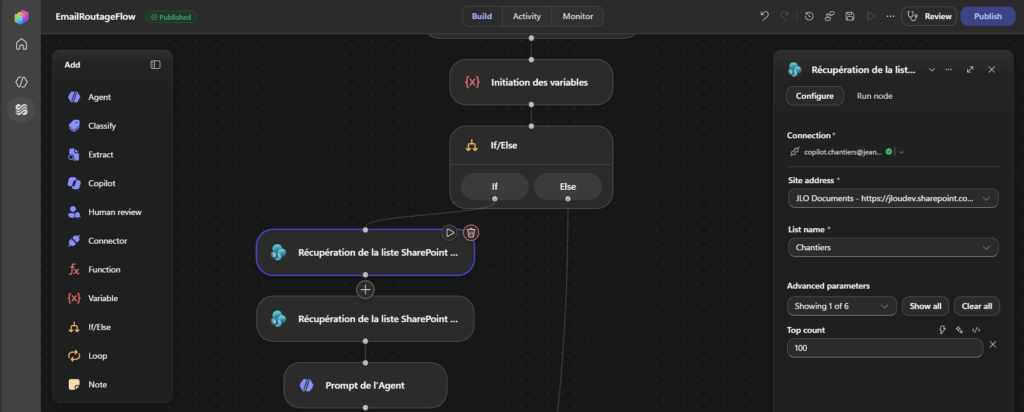Click the Published status badge
Screen dimensions: 1024x412
pyautogui.click(x=171, y=17)
